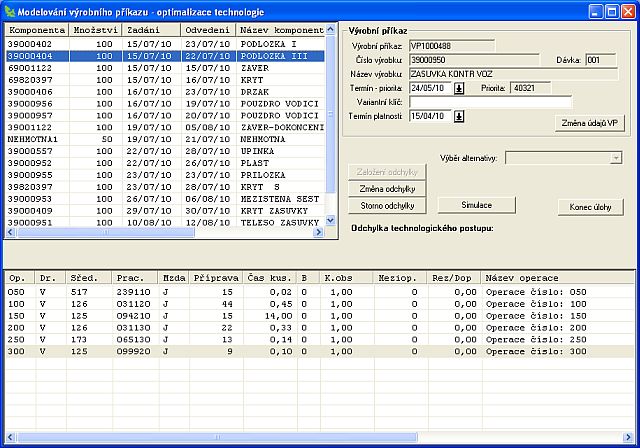Click the Příprava column header
Image resolution: width=640 pixels, height=448 pixels.
coord(216,278)
